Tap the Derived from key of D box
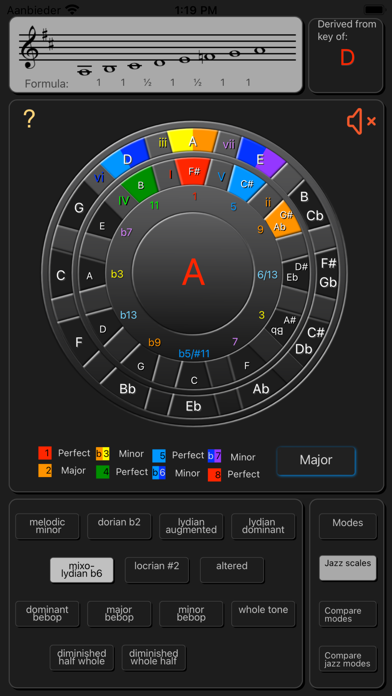 pos(346,55)
